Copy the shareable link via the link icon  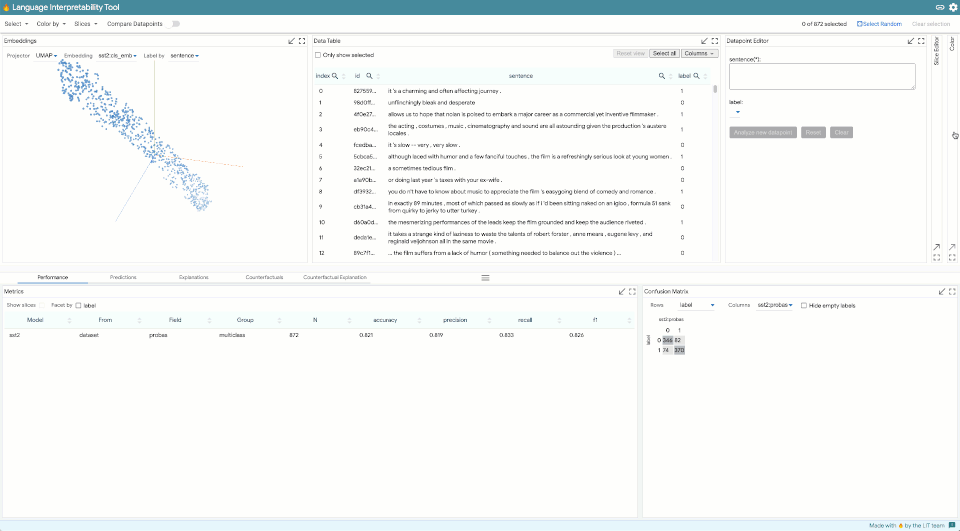(x=940, y=7)
